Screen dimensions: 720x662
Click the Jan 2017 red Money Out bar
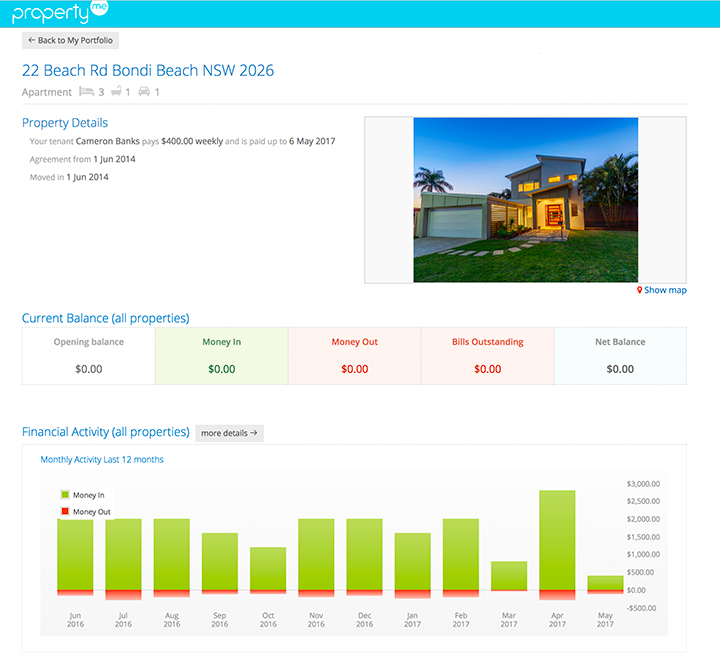coord(413,594)
